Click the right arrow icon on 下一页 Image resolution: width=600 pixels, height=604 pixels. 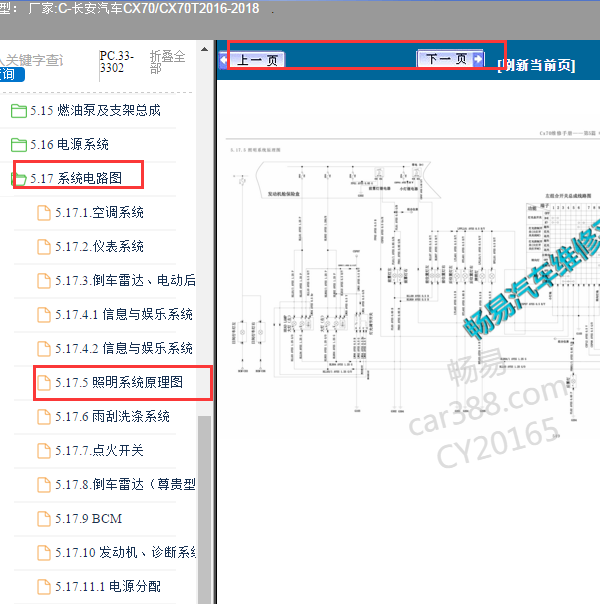[x=478, y=59]
